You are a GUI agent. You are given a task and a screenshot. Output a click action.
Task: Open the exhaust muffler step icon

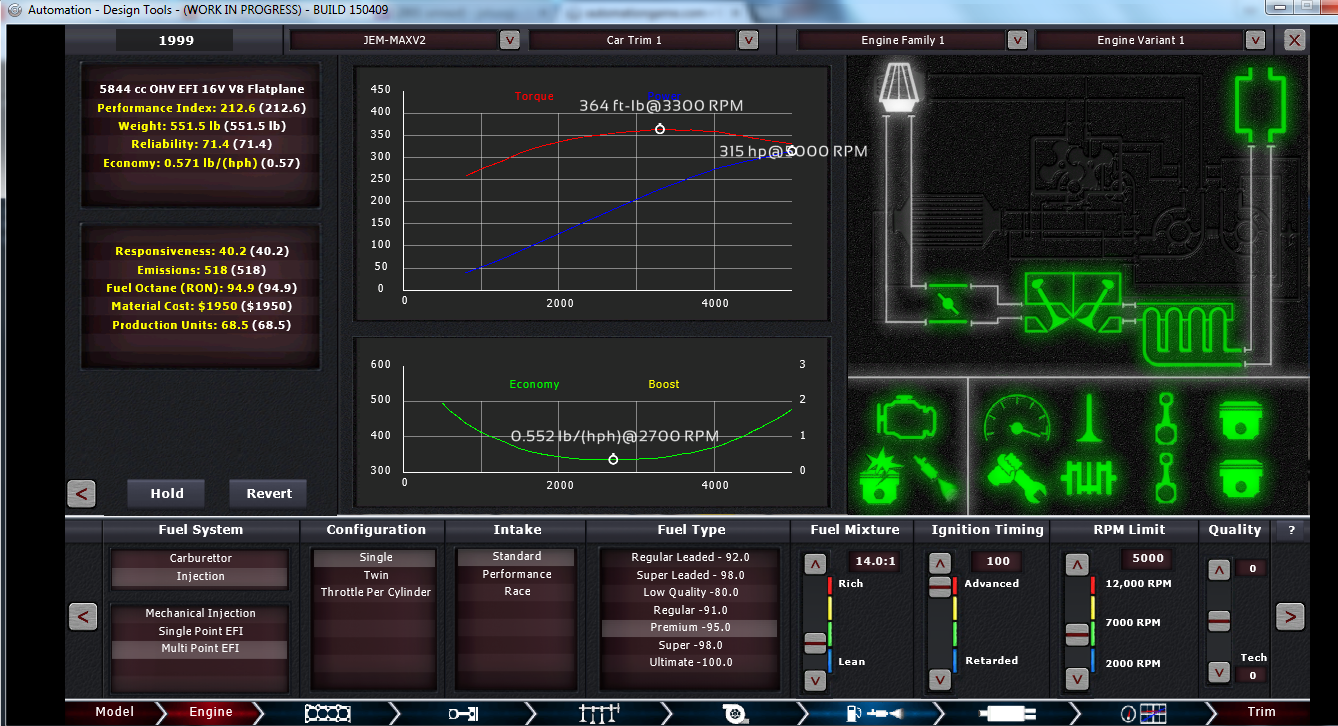point(1007,713)
